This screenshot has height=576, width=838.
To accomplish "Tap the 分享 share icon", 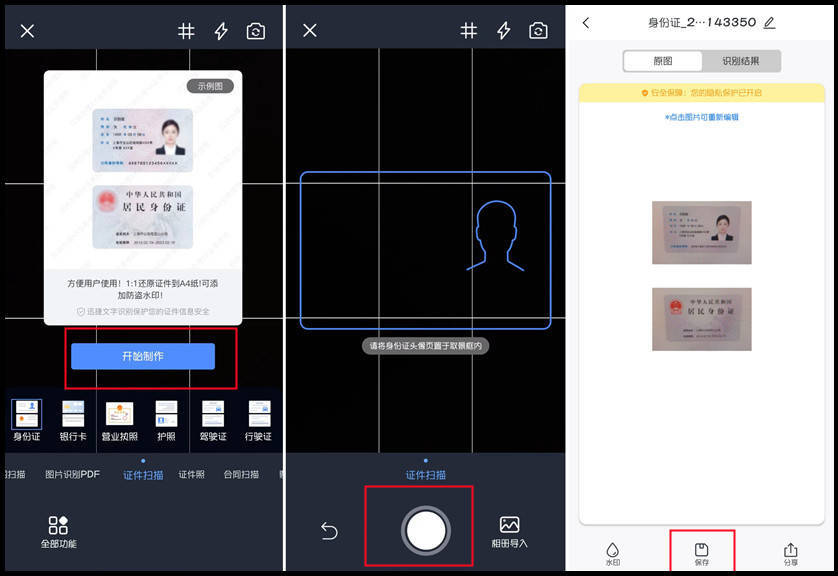I will [x=790, y=553].
